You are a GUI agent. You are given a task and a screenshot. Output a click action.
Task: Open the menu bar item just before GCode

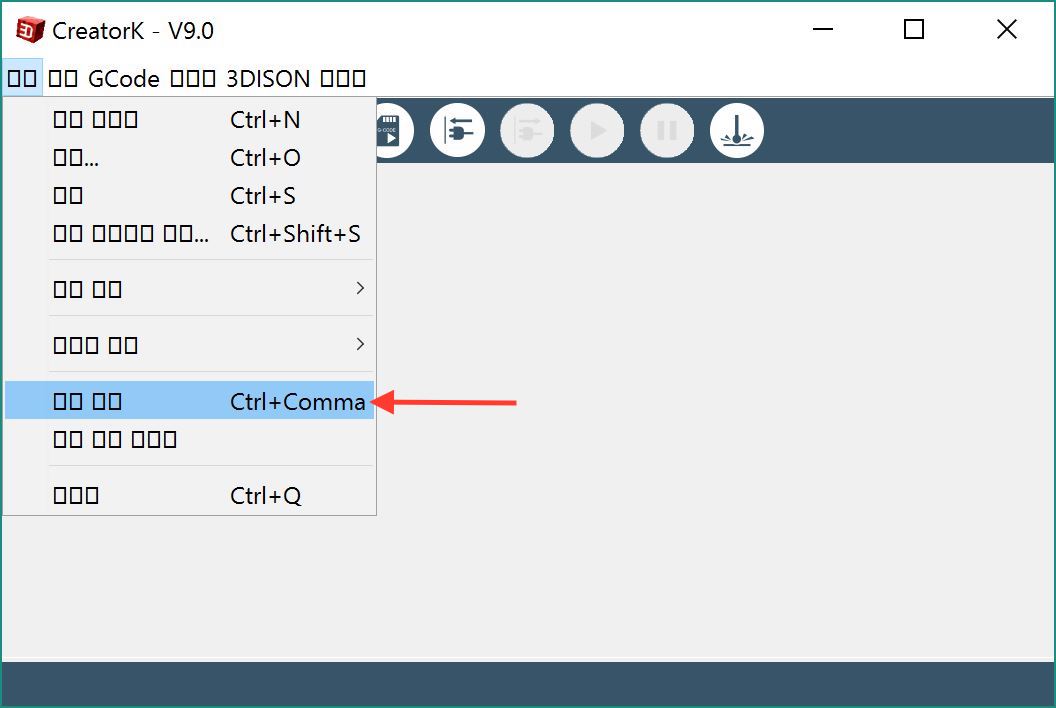[63, 78]
